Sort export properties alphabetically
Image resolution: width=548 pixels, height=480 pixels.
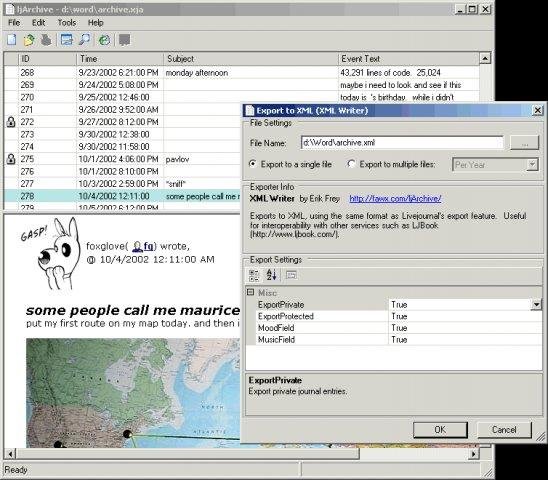(x=272, y=275)
